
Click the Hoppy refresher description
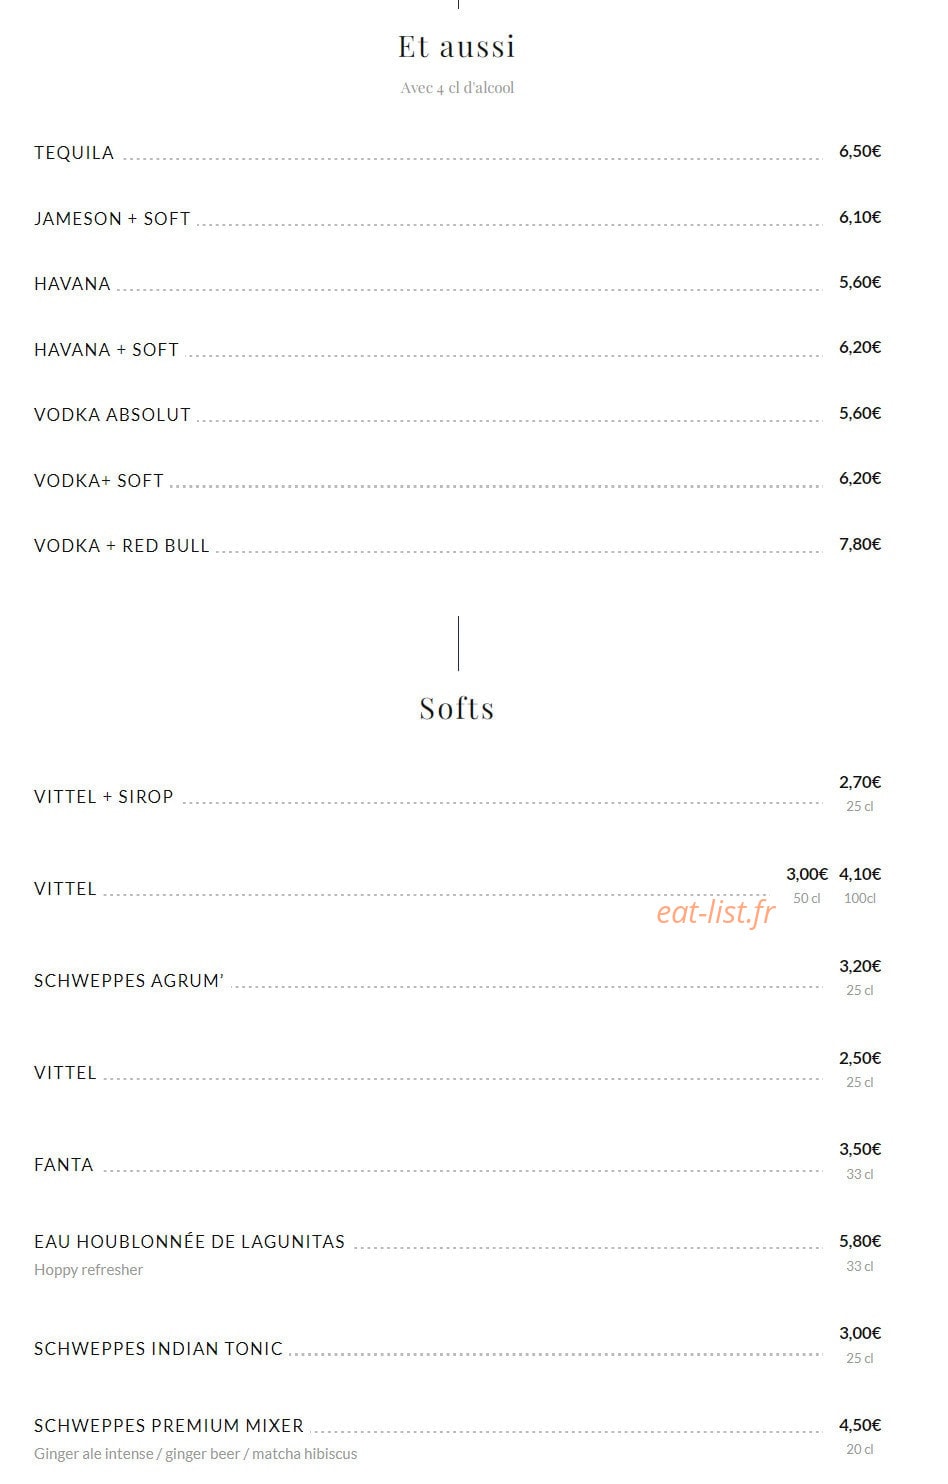(89, 1270)
